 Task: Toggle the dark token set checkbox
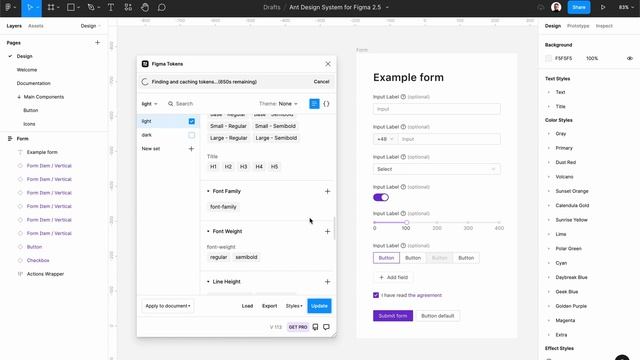(191, 135)
